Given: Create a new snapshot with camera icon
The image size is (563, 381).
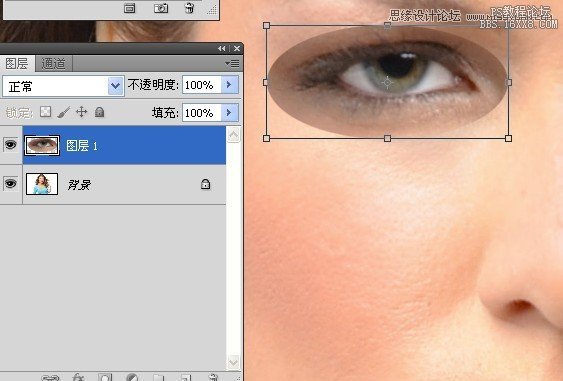Looking at the screenshot, I should [161, 8].
